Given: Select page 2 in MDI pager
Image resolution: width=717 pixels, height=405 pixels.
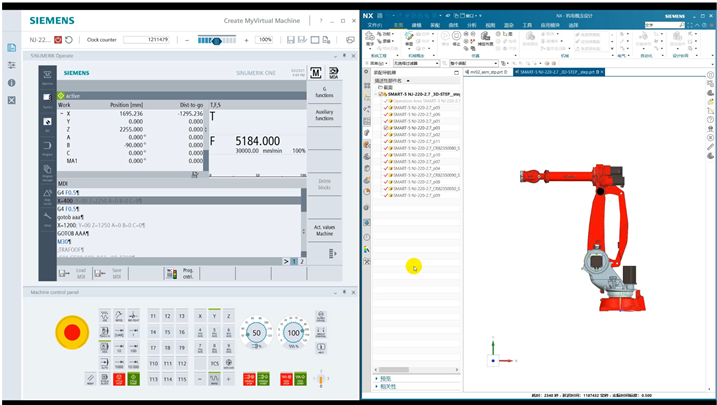Looking at the screenshot, I should tap(302, 261).
